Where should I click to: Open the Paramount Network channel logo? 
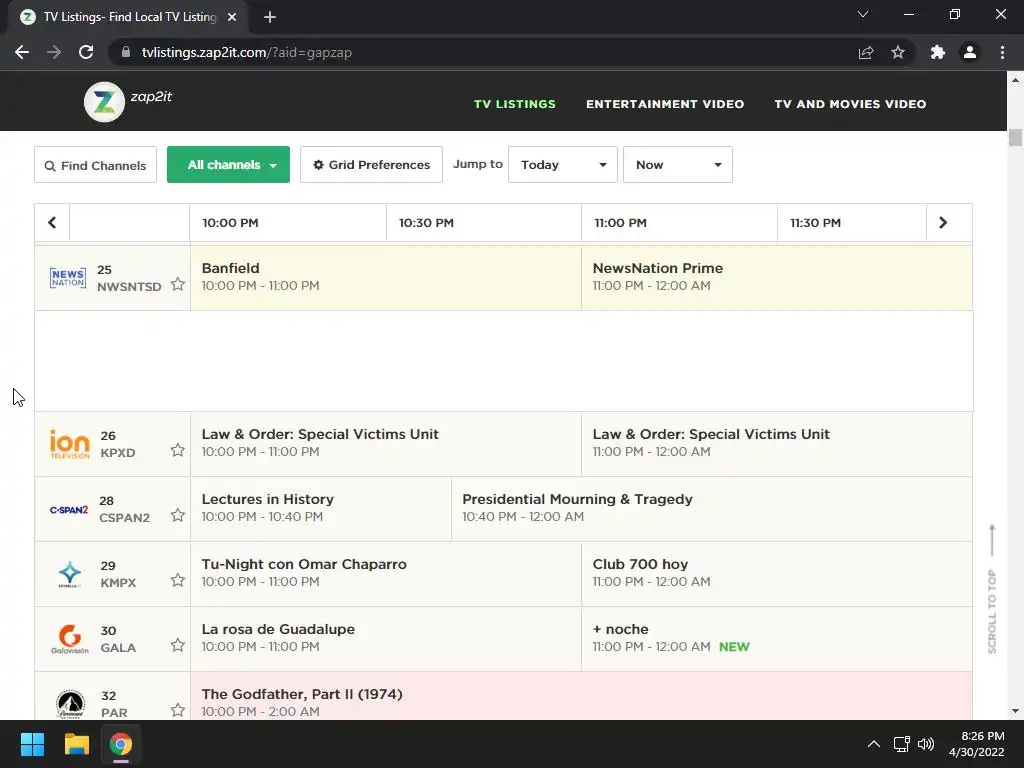pos(70,704)
